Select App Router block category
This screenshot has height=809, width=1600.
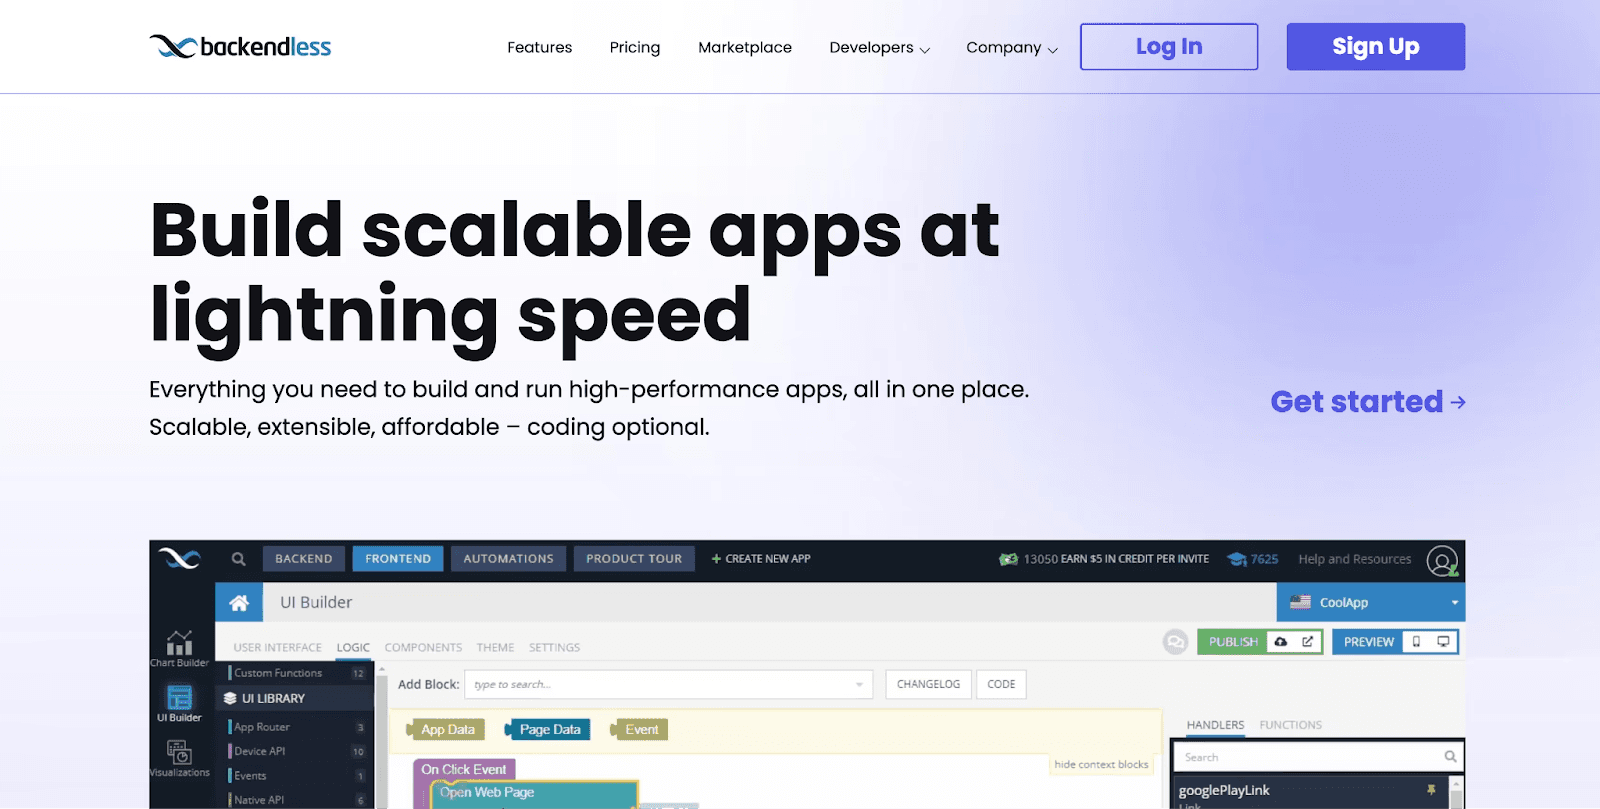click(295, 727)
